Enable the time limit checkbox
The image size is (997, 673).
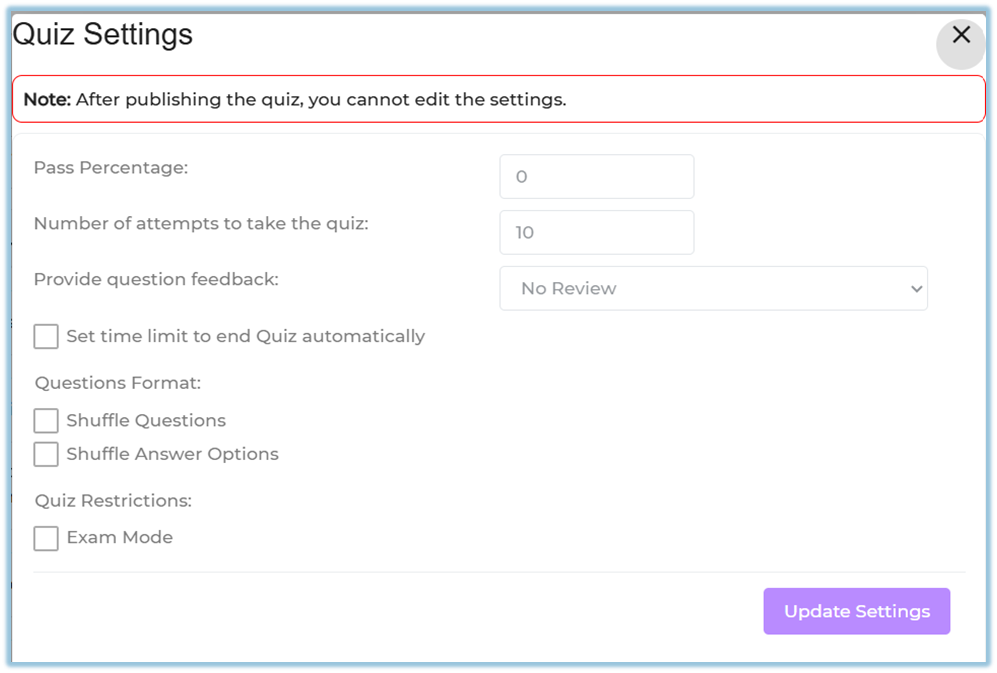(x=46, y=336)
